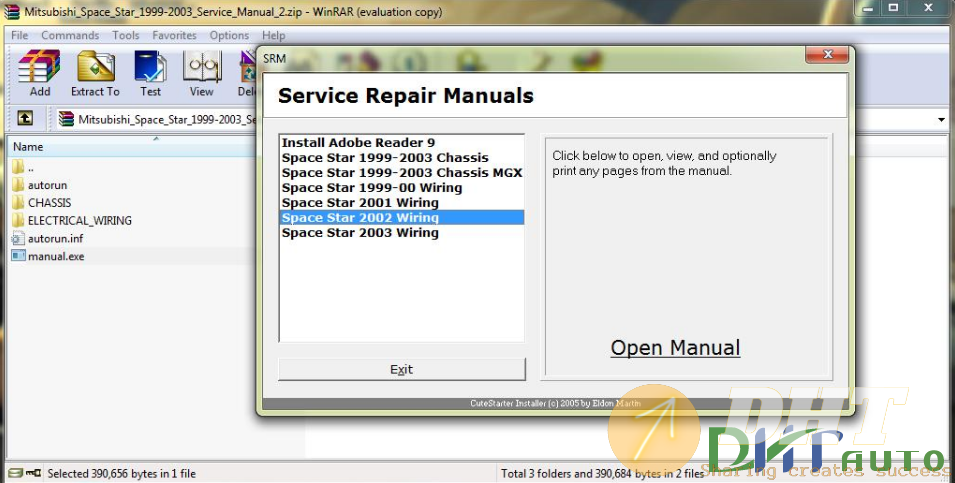This screenshot has width=955, height=483.
Task: Select the parent '..' folder icon
Action: tap(19, 167)
